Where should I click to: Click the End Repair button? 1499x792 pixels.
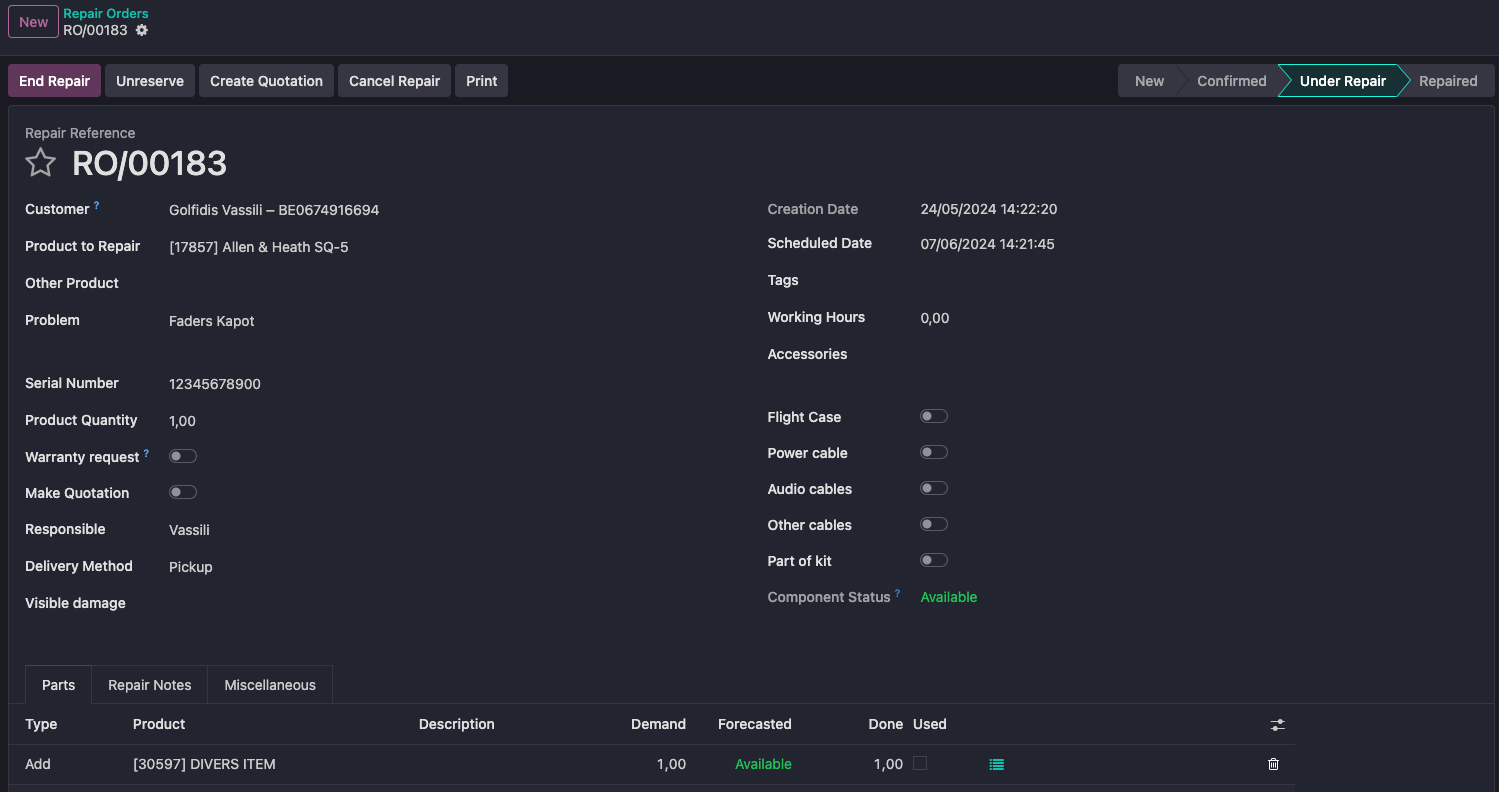click(x=54, y=81)
